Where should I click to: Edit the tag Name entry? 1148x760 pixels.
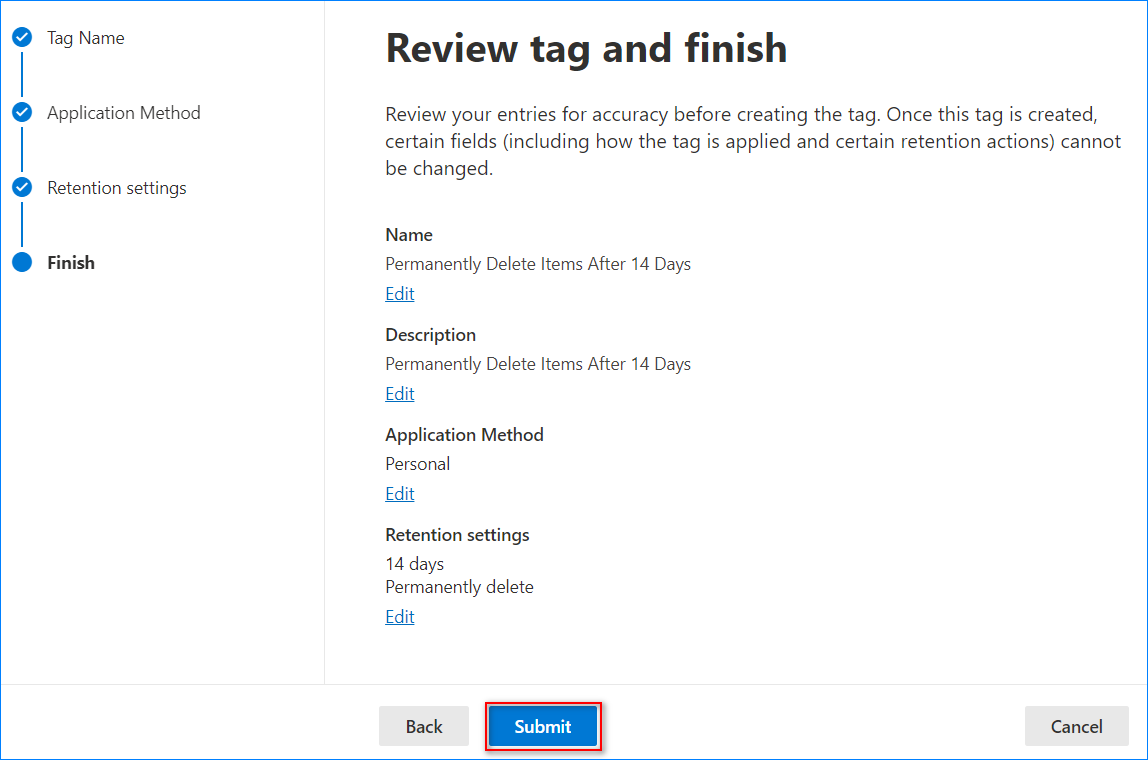[400, 294]
